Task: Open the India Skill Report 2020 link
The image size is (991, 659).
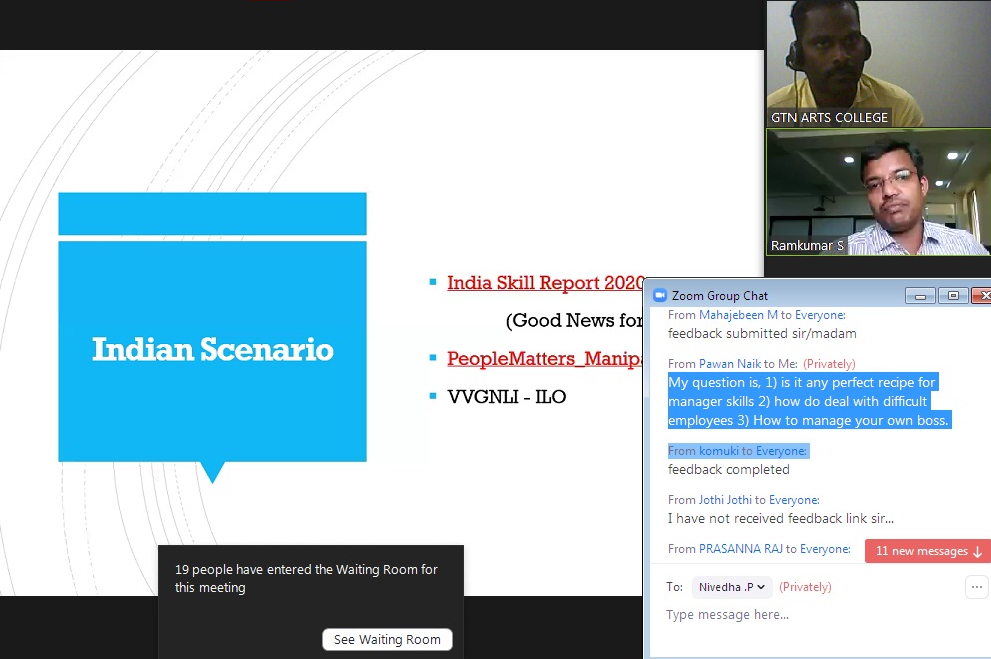Action: tap(545, 282)
